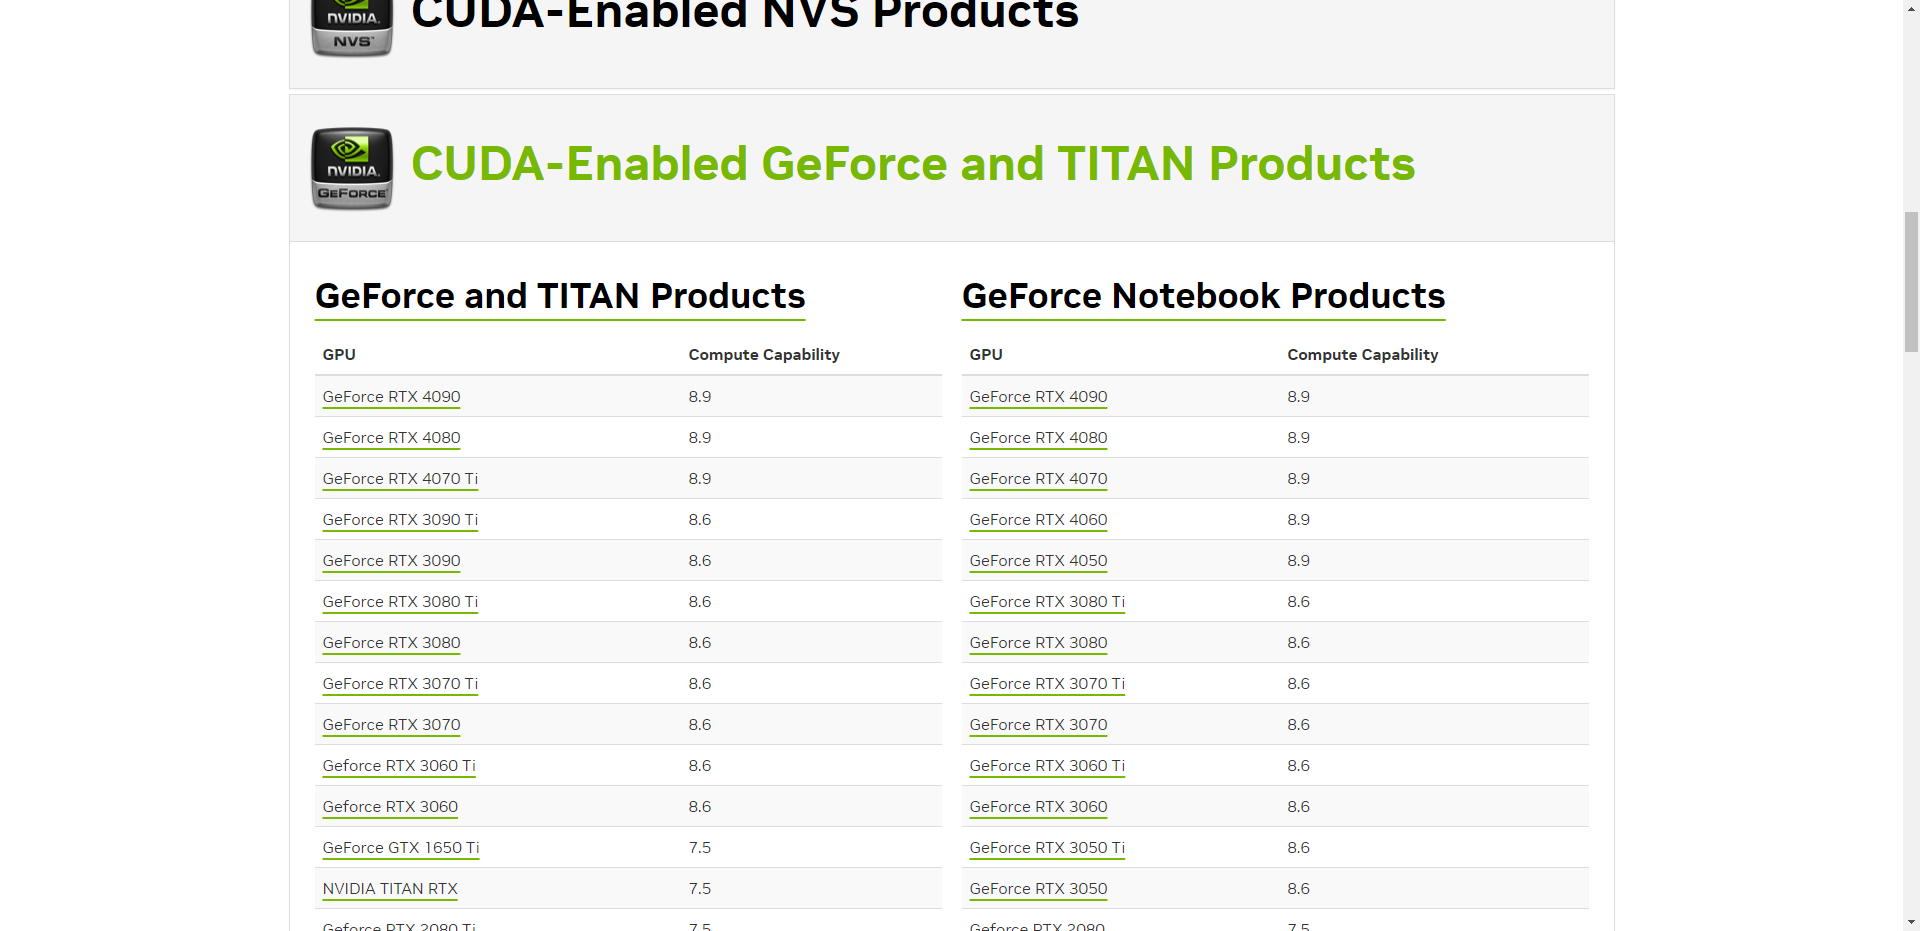Click the 7.5 value in the GeForce GTX 1650 Ti row
This screenshot has height=931, width=1920.
pos(700,847)
